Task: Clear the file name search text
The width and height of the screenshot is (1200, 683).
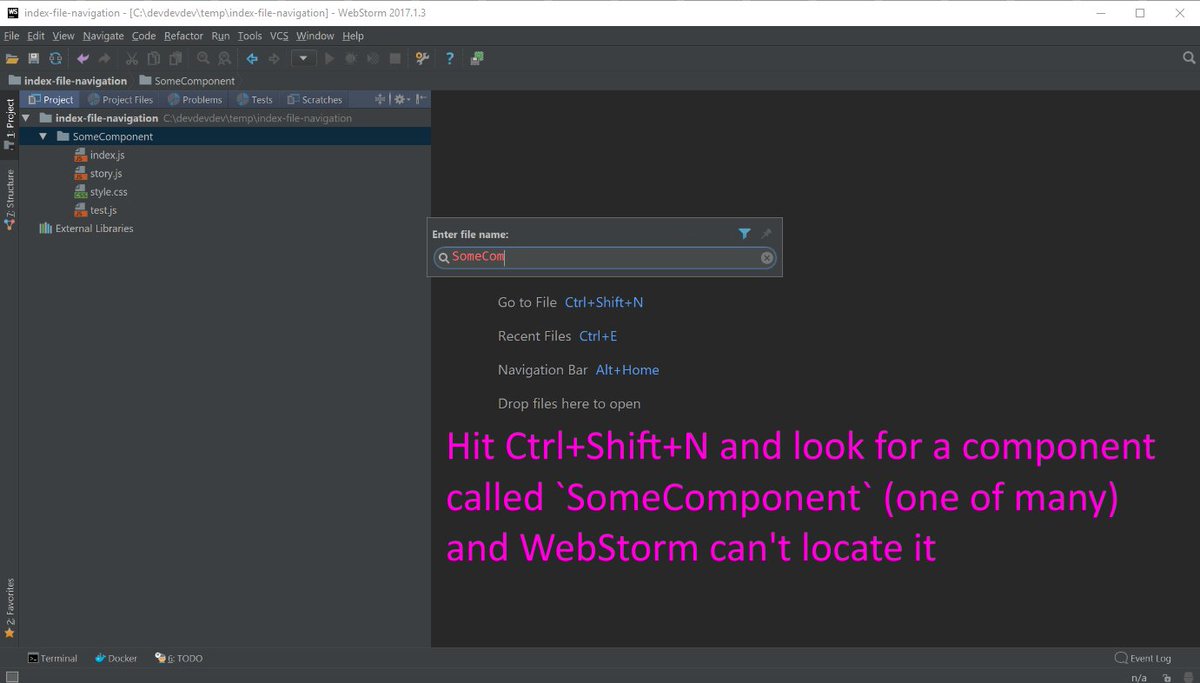Action: click(x=767, y=258)
